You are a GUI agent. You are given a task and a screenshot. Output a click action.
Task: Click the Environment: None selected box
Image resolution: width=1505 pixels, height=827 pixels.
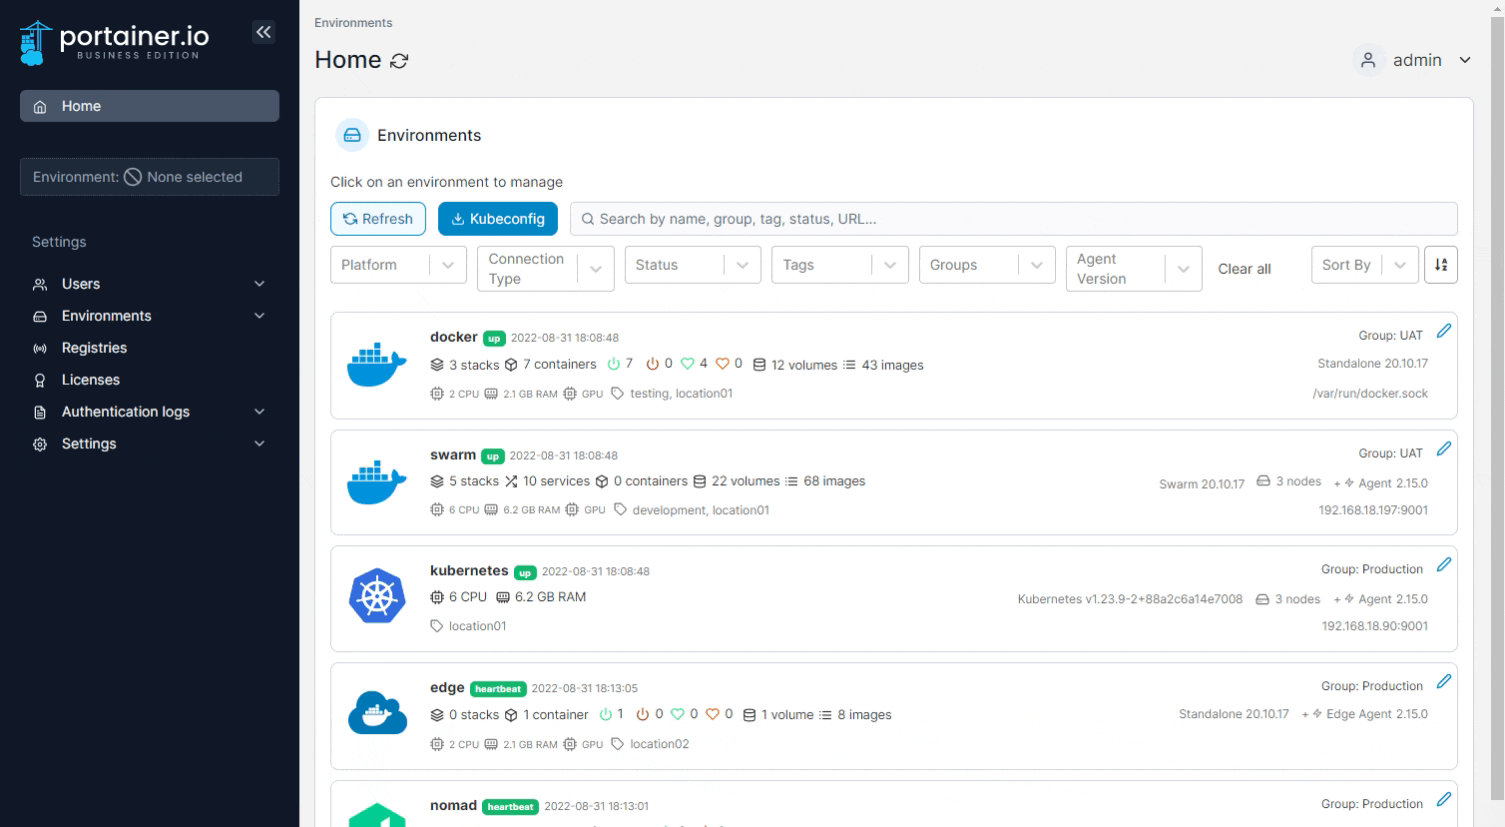[149, 177]
